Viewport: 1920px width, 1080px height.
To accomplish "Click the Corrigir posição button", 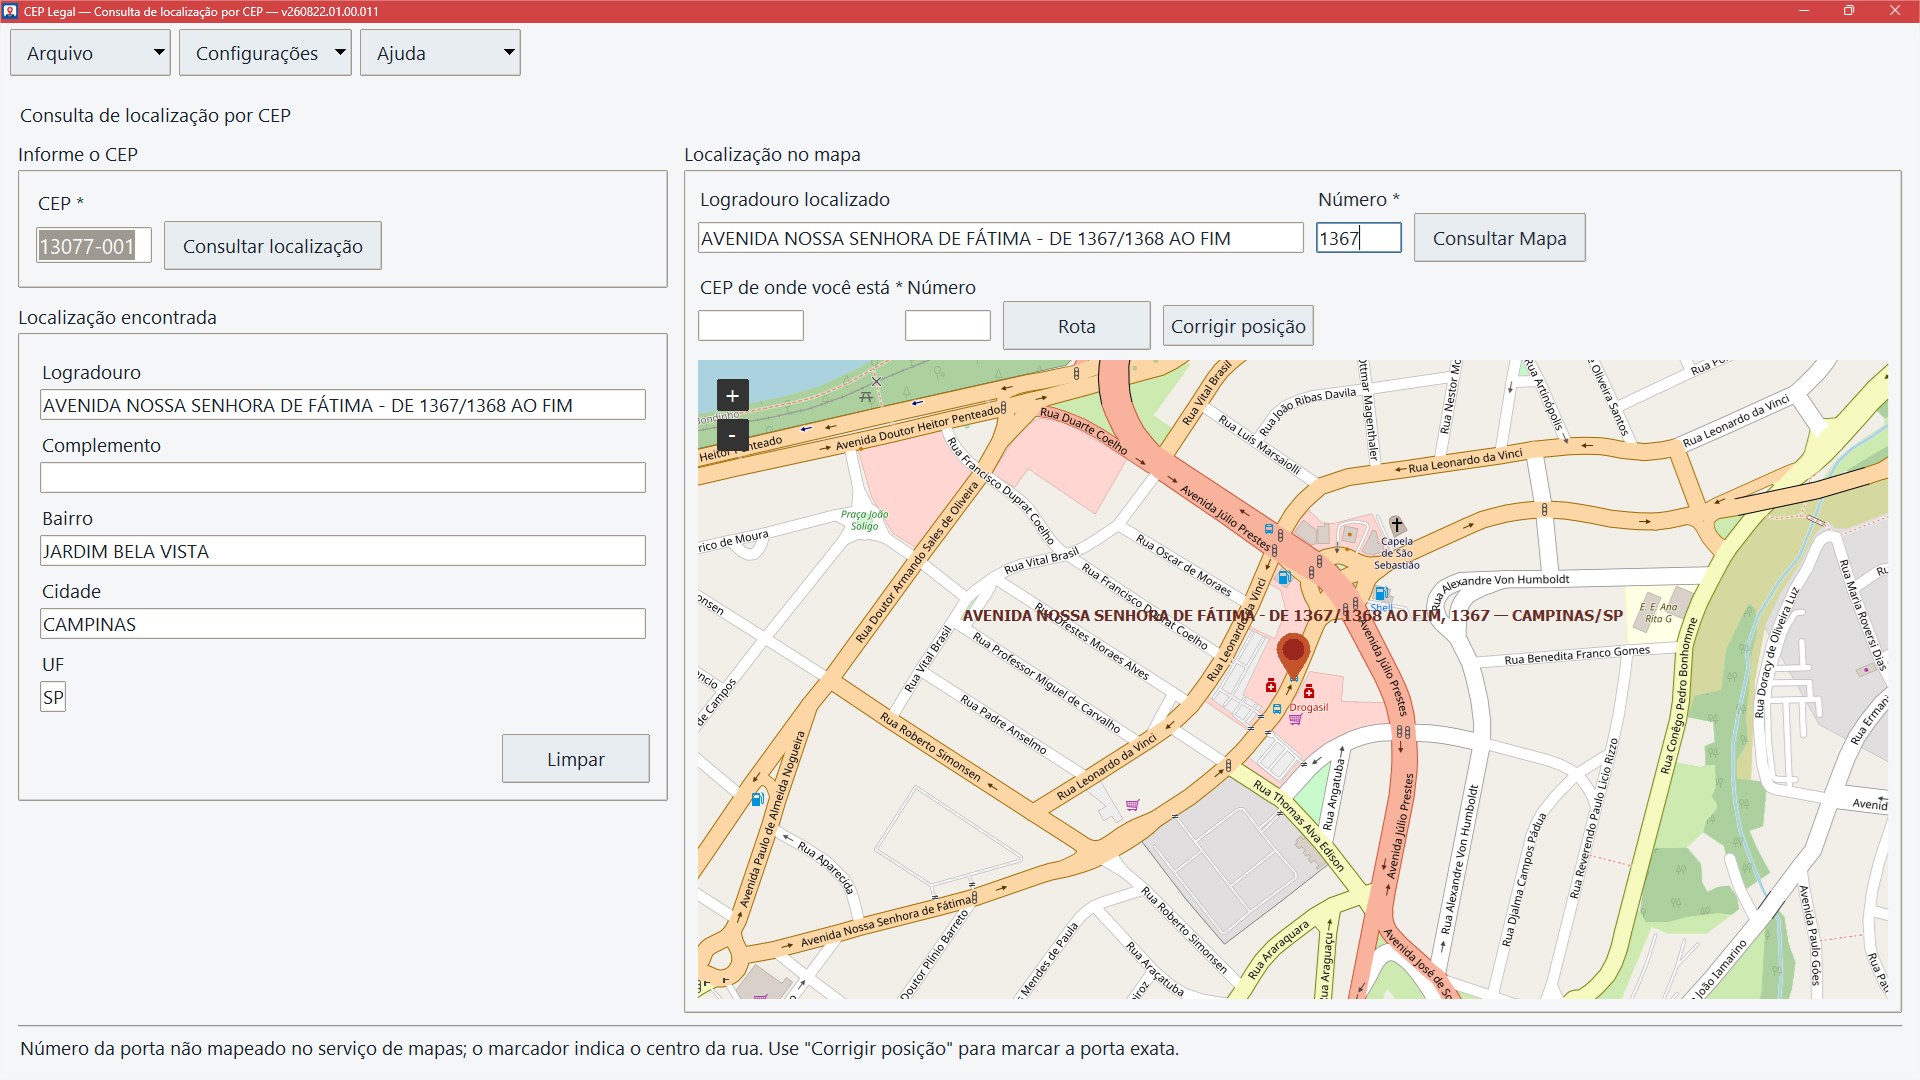I will point(1238,326).
